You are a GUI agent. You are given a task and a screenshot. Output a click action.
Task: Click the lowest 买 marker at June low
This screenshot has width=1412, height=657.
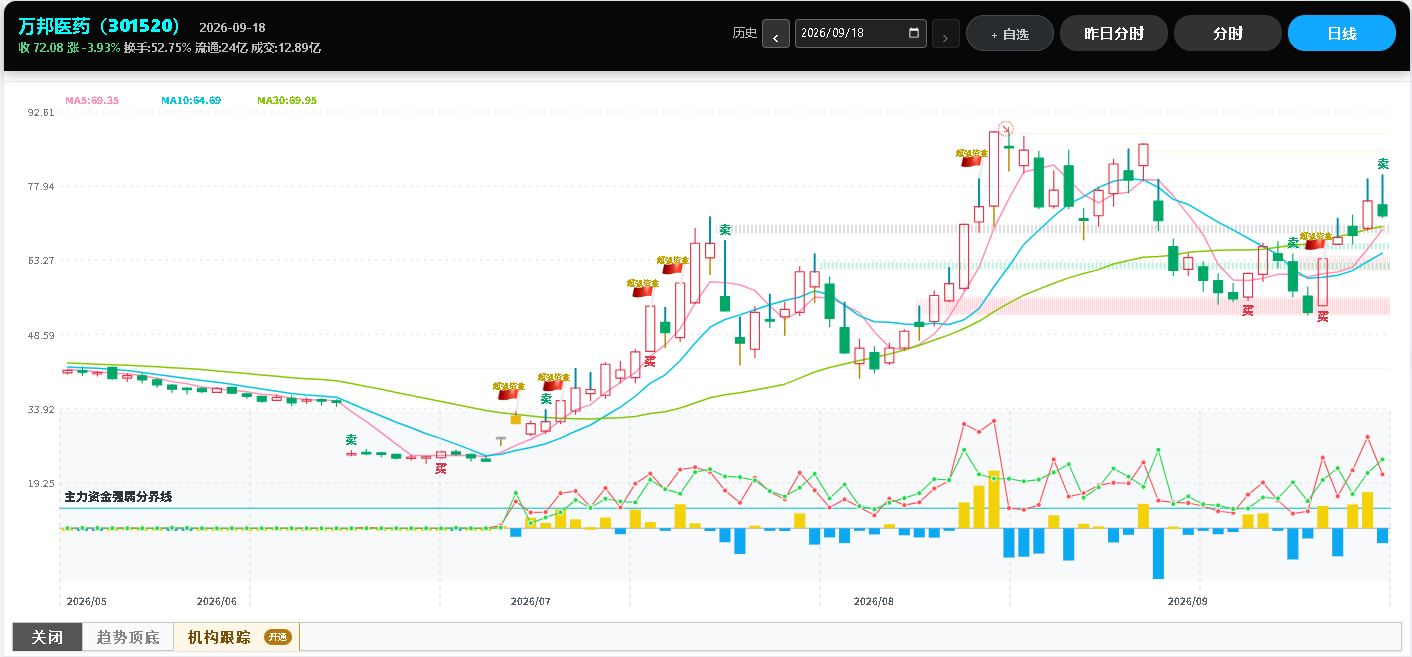(441, 468)
